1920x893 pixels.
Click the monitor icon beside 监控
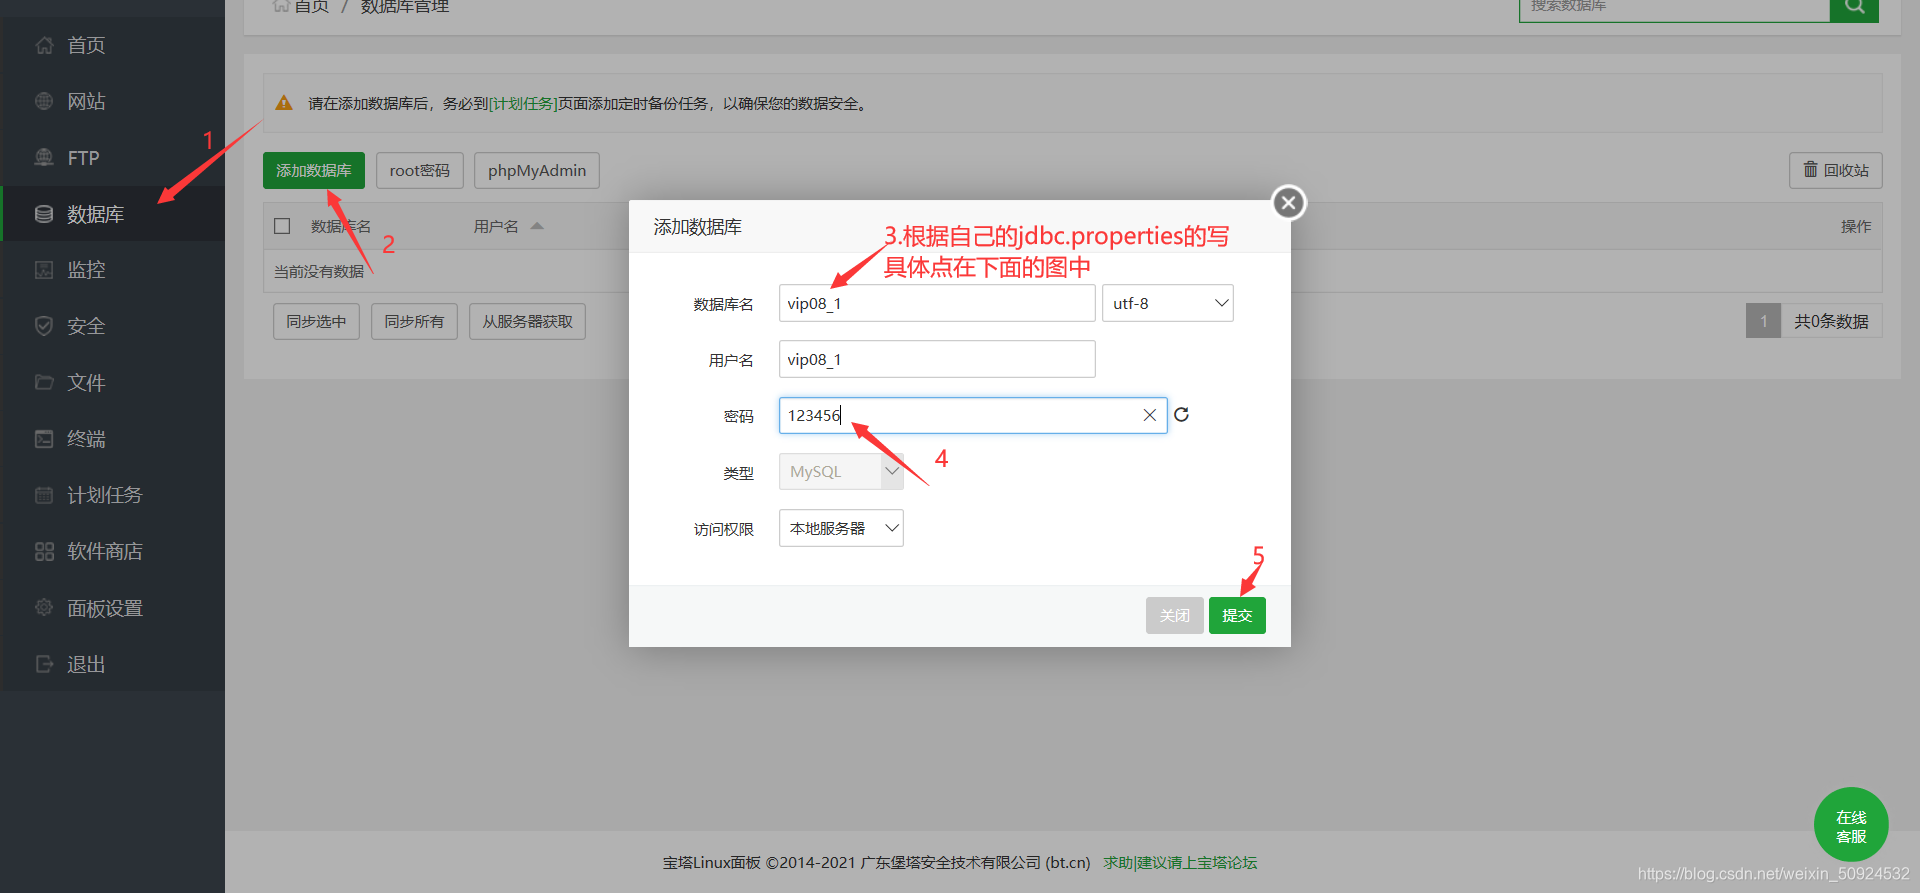pos(44,270)
